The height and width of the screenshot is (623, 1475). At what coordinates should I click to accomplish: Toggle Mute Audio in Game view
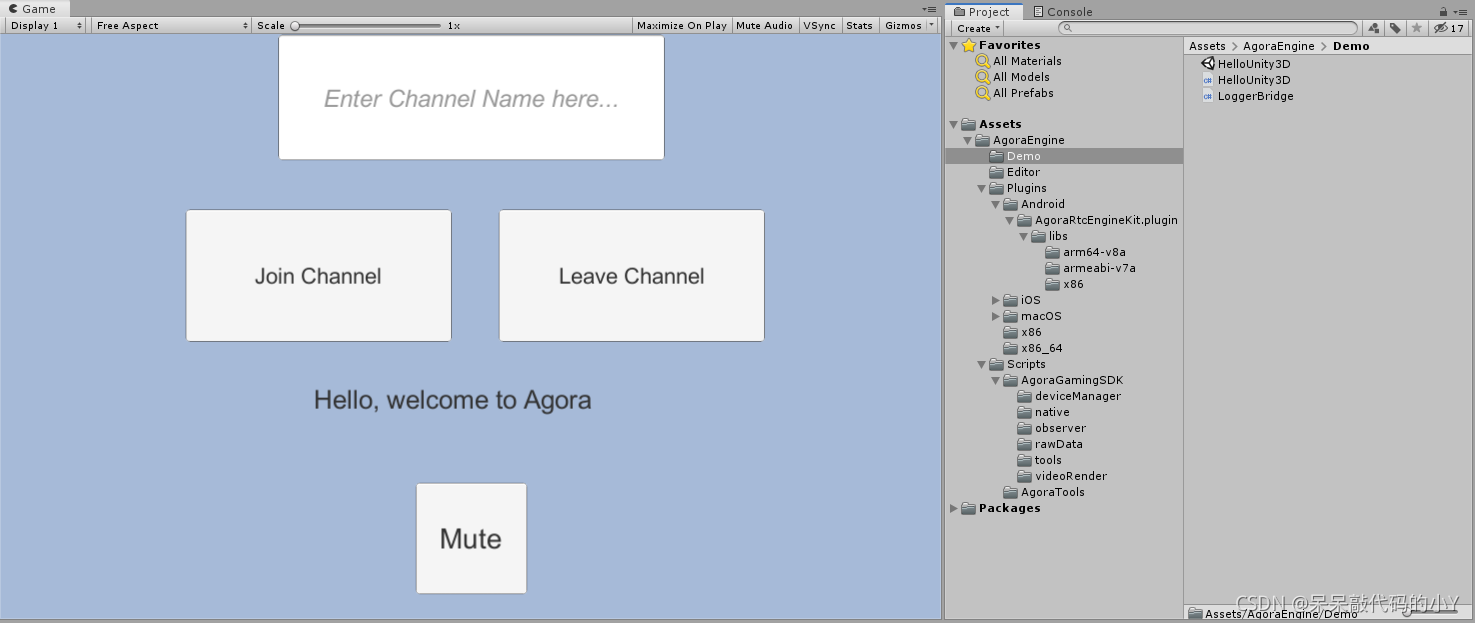point(764,26)
